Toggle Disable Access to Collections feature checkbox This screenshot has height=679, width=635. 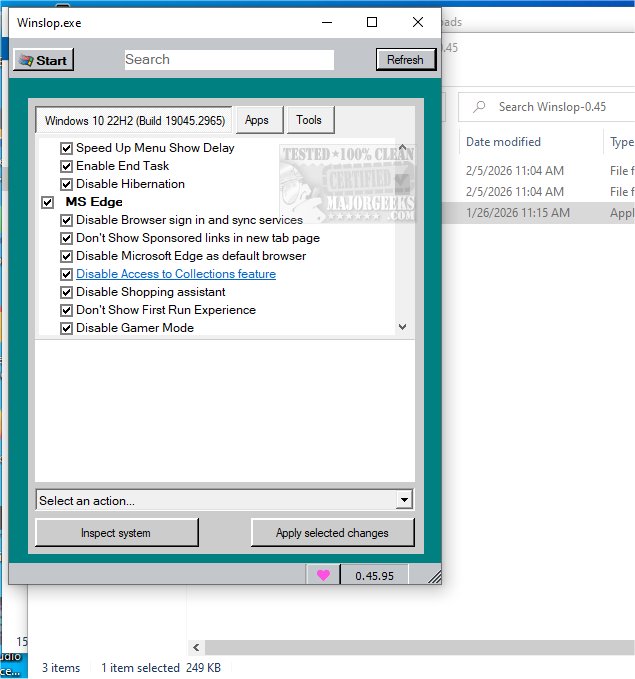(66, 274)
